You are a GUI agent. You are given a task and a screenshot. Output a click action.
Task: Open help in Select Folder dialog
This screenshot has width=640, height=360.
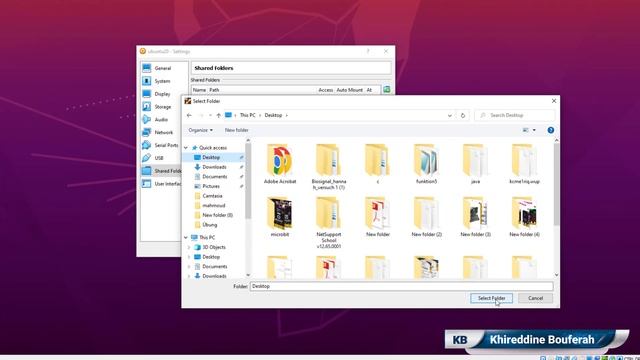(551, 130)
